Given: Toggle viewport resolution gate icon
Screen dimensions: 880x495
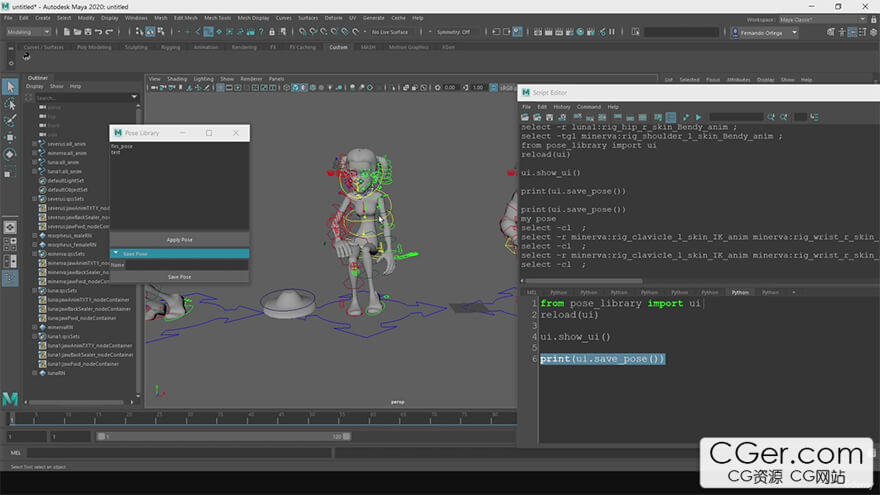Looking at the screenshot, I should [x=238, y=88].
